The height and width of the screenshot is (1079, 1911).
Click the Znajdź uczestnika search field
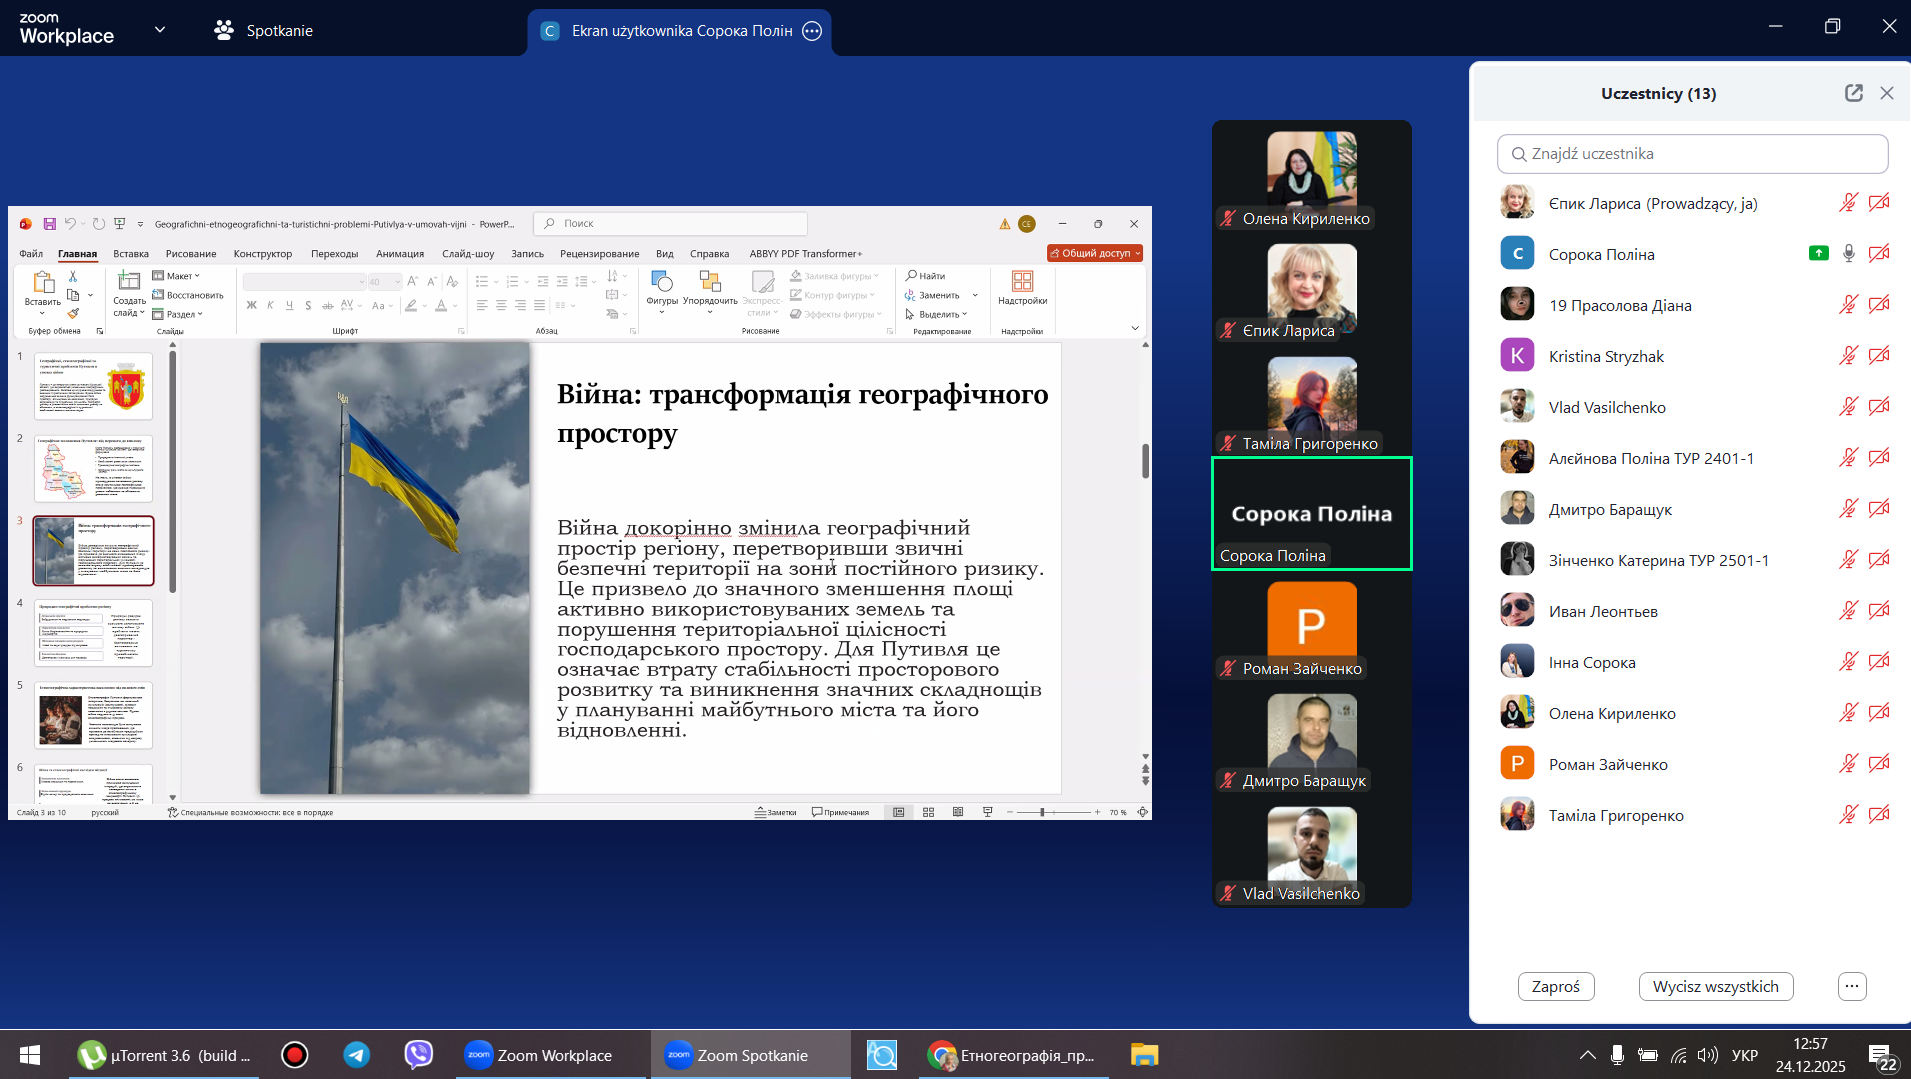[x=1692, y=154]
